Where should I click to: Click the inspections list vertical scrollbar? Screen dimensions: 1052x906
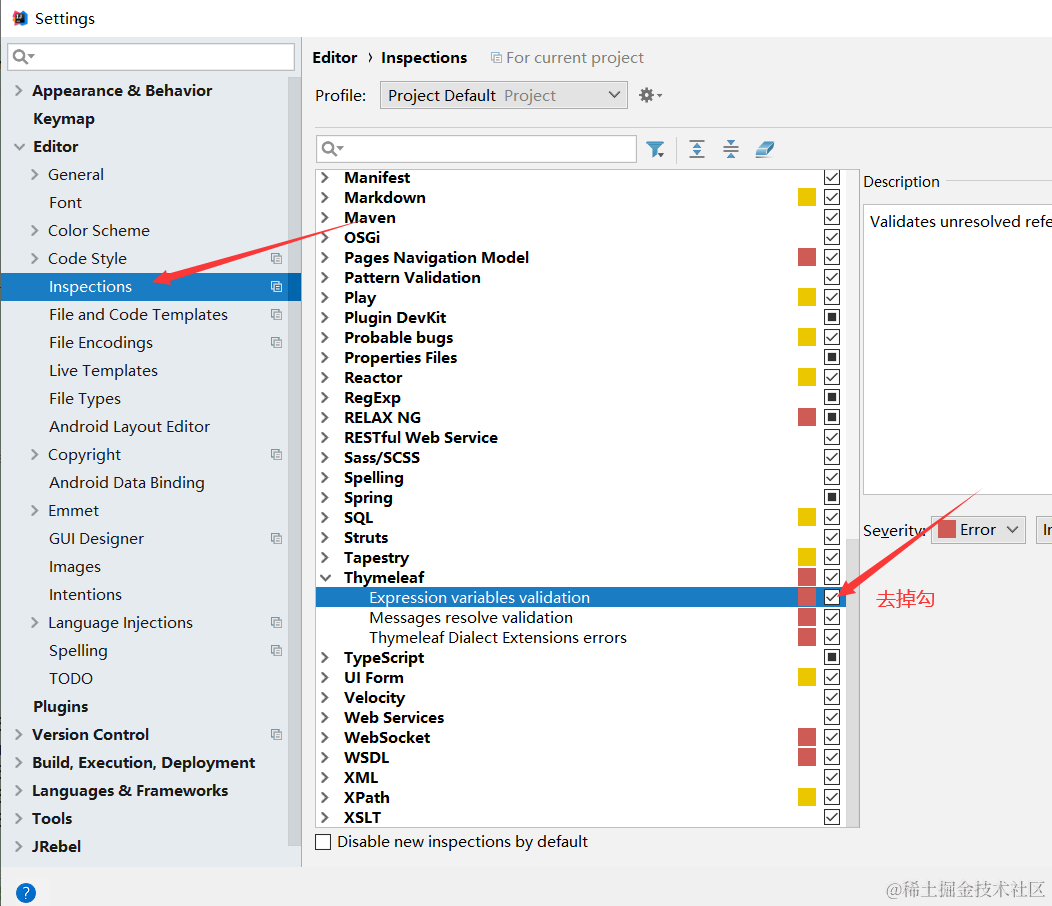coord(853,682)
